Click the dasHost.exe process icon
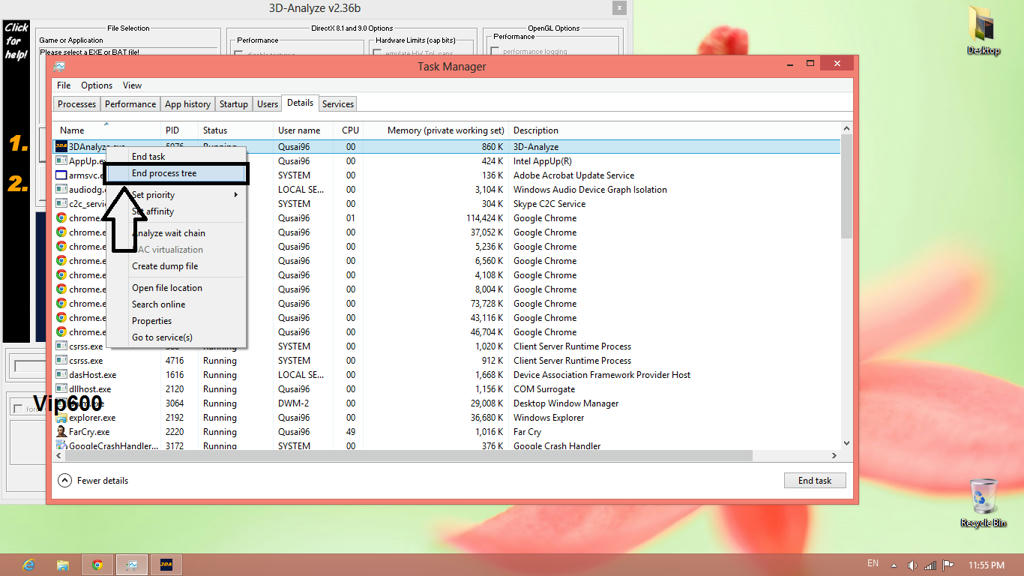Viewport: 1024px width, 576px height. (x=61, y=375)
